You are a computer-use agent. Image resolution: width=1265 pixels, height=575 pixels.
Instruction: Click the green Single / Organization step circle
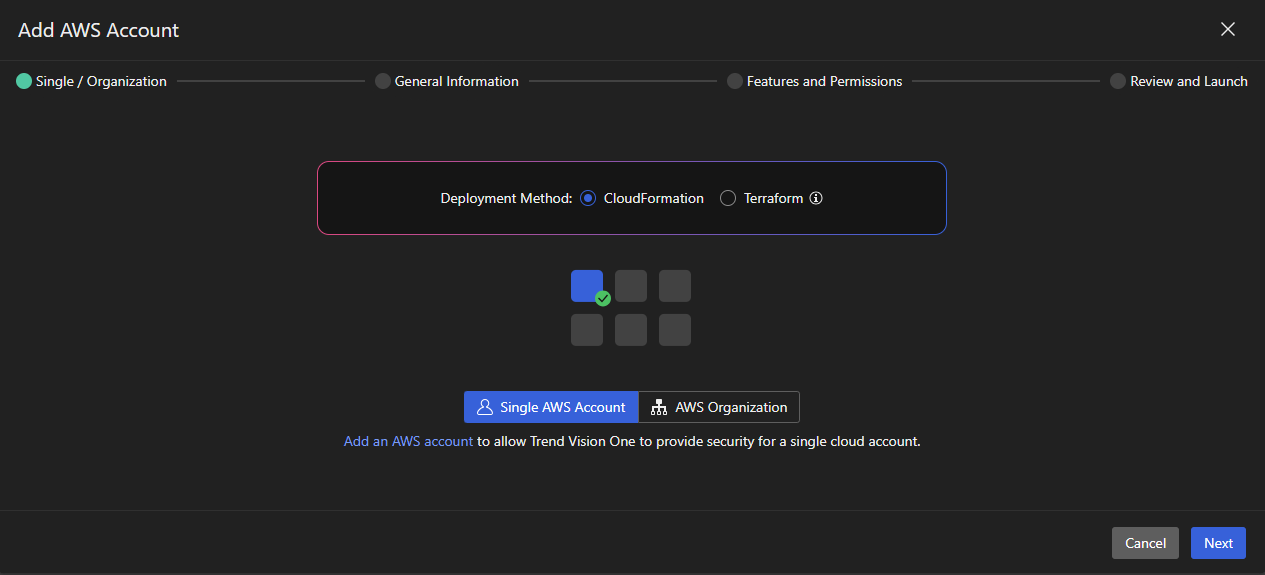[24, 81]
